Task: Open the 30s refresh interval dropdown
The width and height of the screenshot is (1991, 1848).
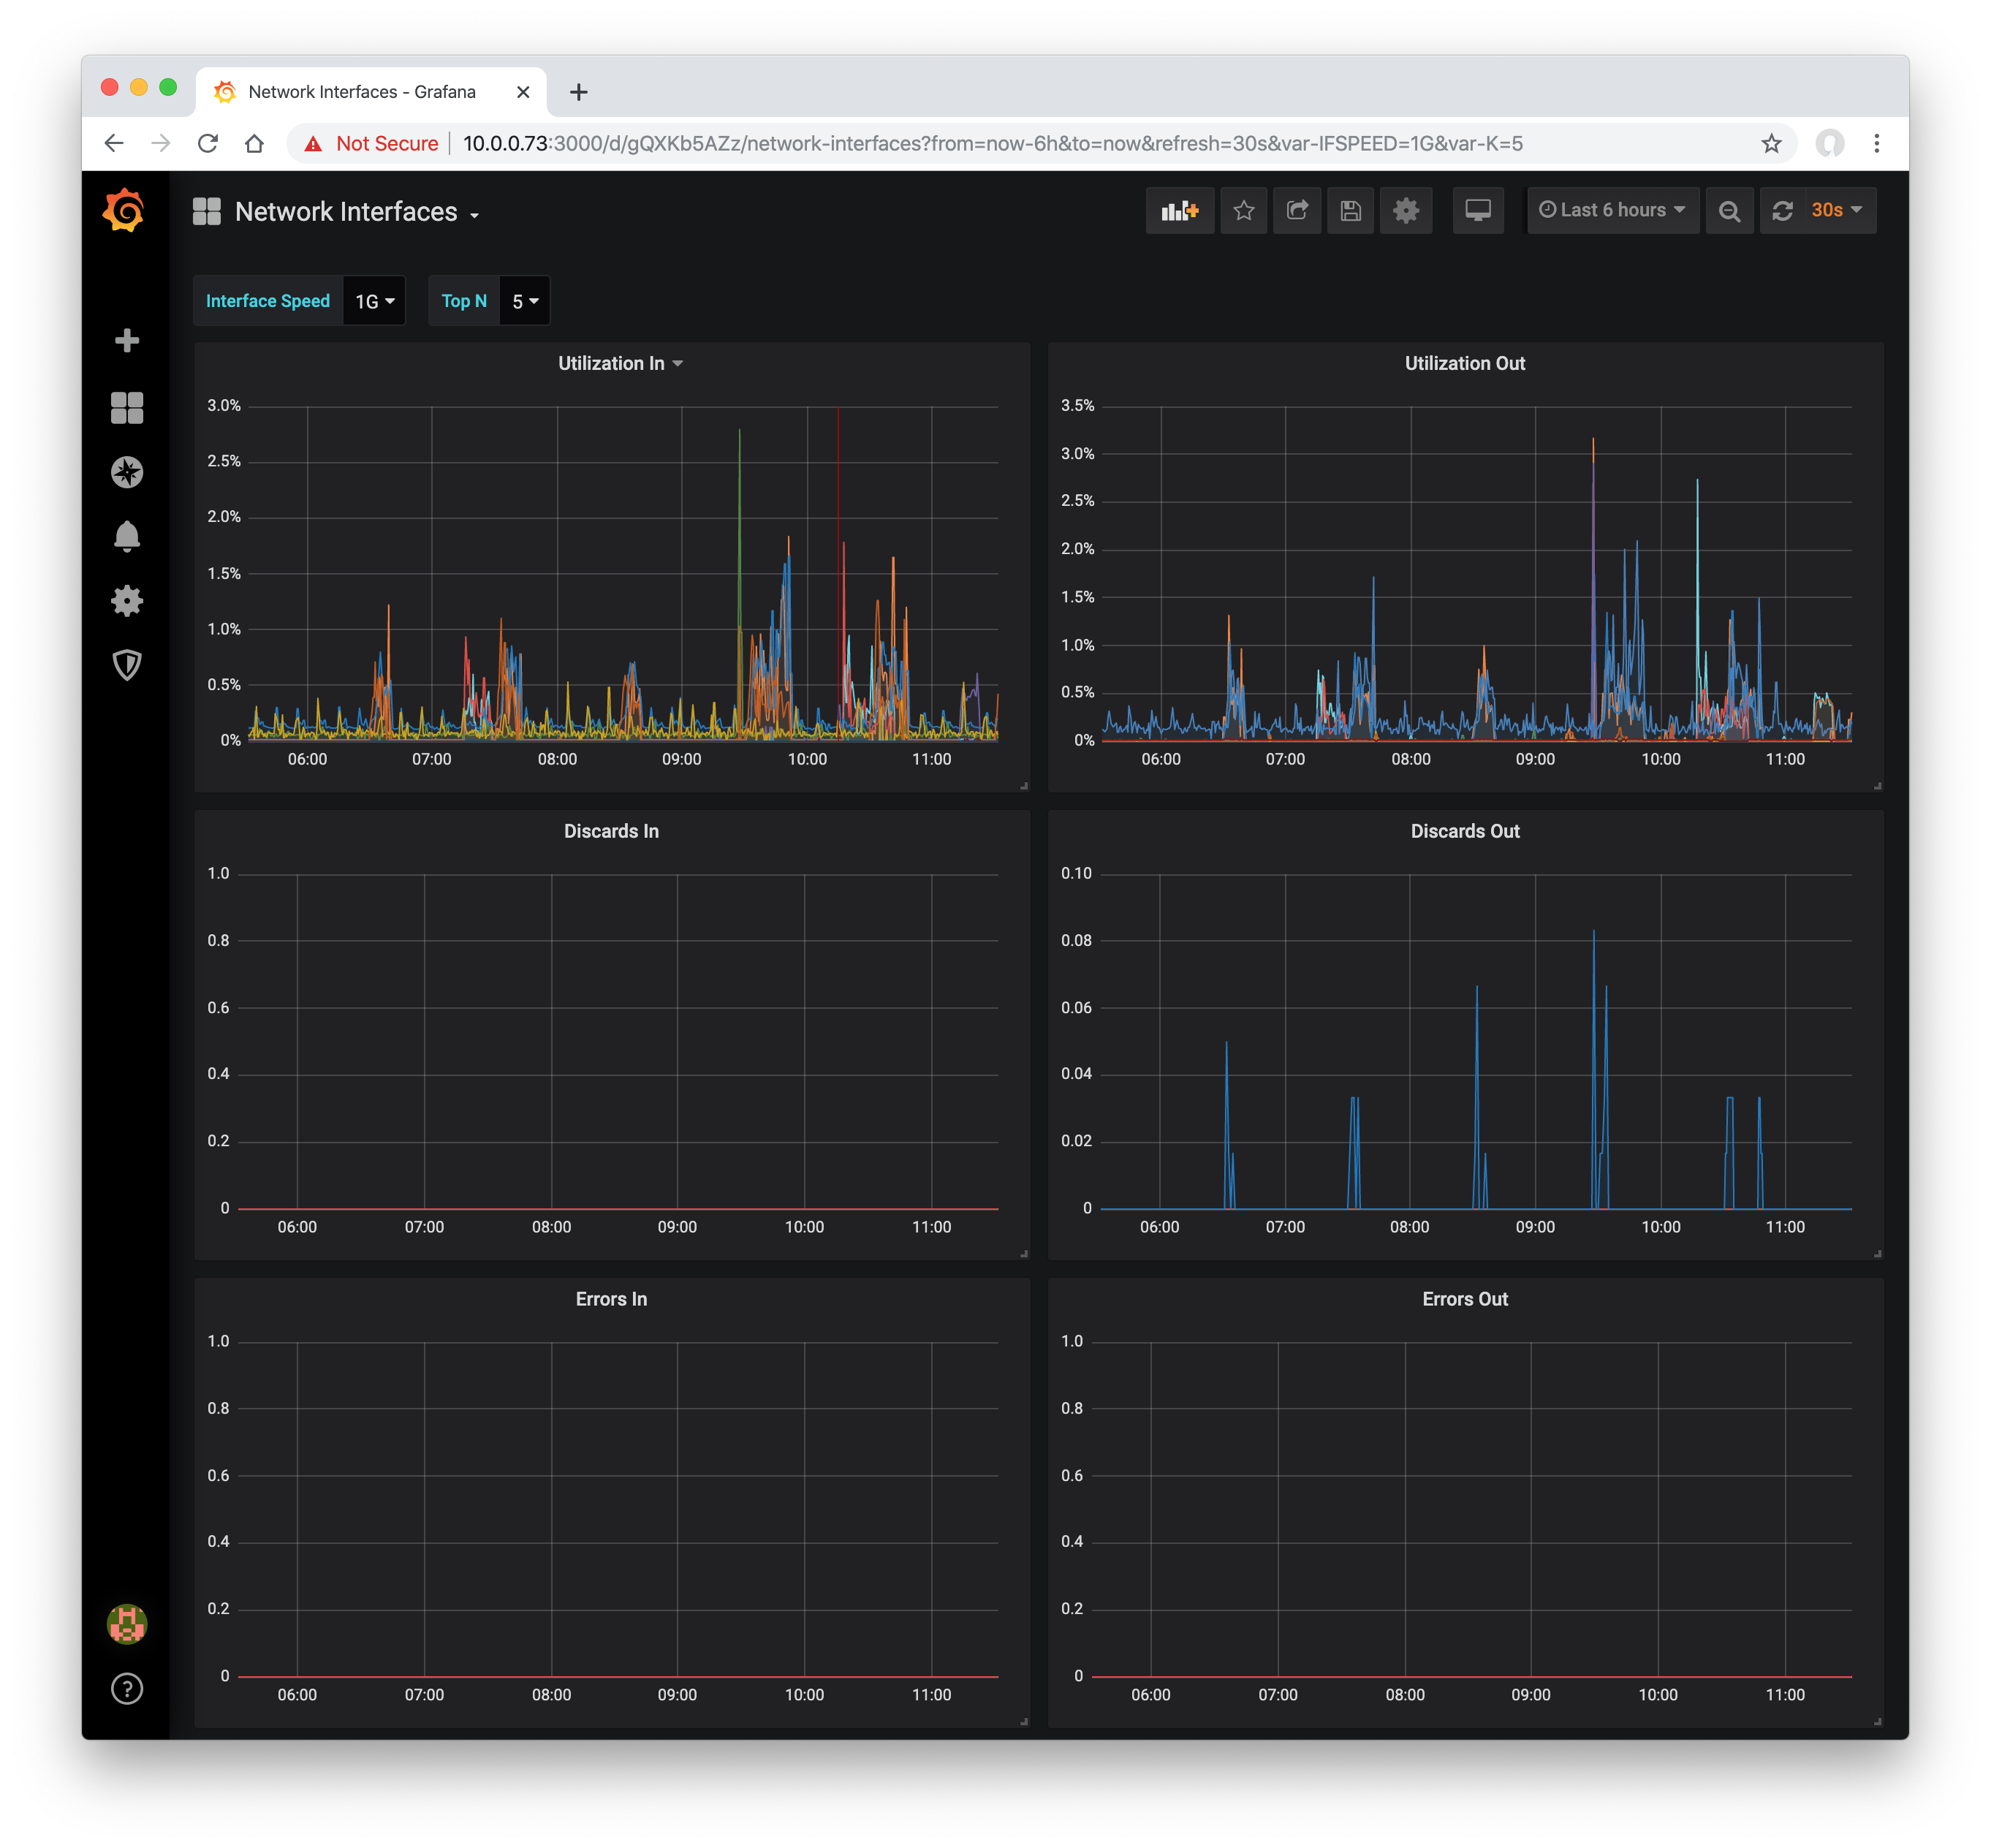Action: tap(1836, 210)
